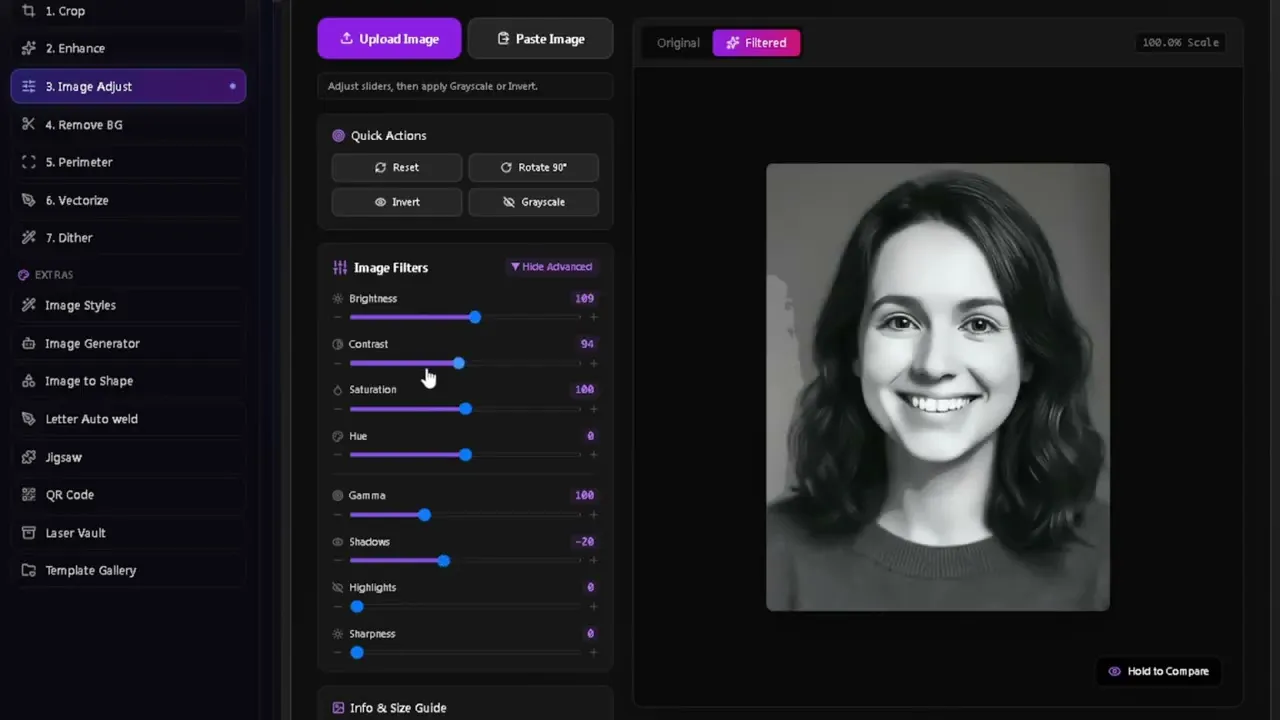Click the Brightness slider handle

tap(475, 317)
